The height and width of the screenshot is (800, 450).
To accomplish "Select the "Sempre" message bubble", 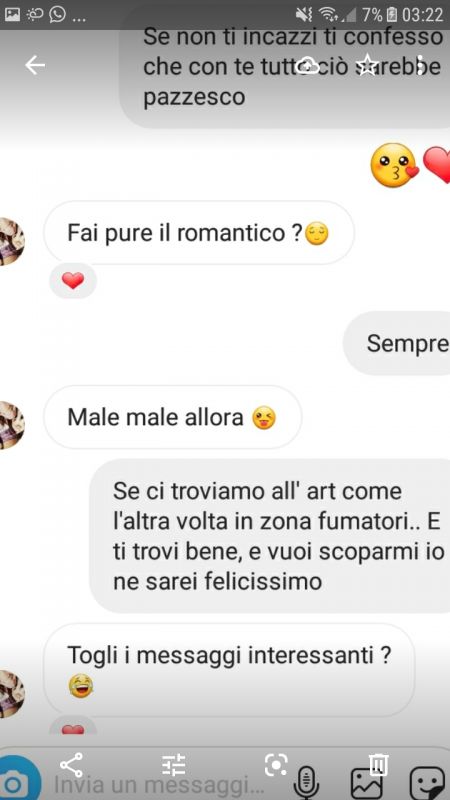I will point(396,343).
